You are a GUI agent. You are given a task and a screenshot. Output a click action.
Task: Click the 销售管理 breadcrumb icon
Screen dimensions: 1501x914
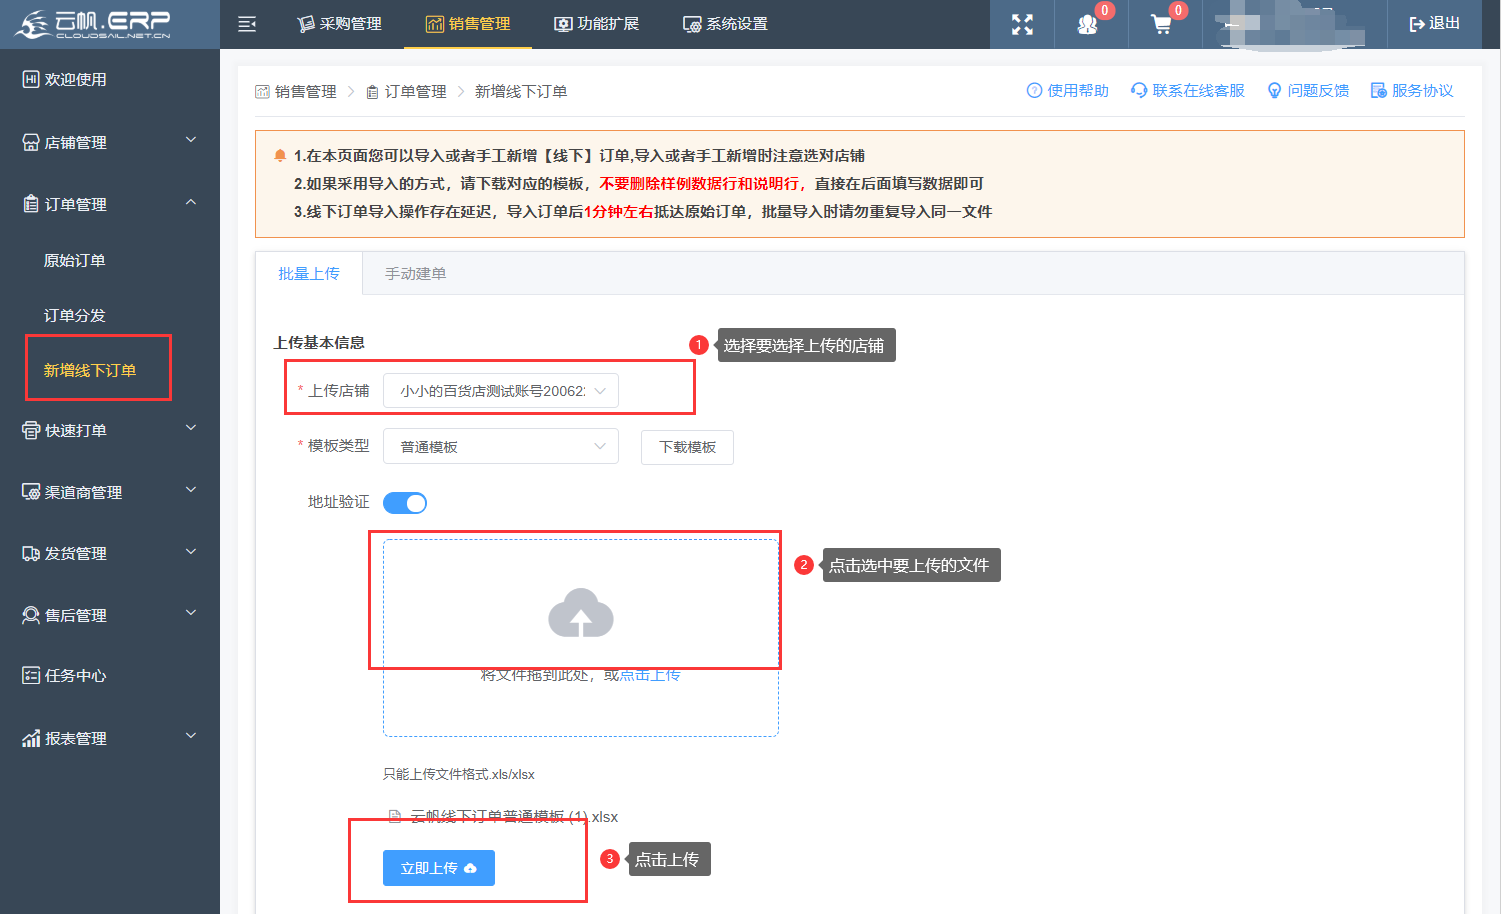coord(262,92)
